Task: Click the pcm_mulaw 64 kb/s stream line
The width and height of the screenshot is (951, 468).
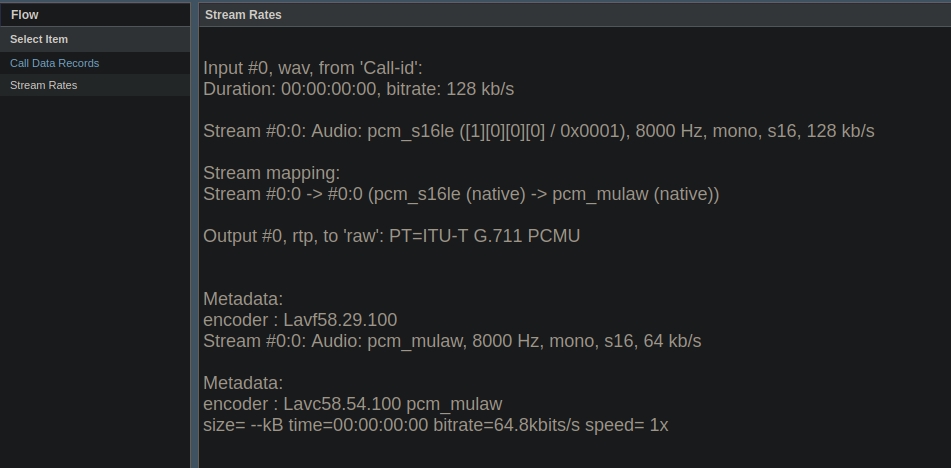Action: tap(452, 341)
